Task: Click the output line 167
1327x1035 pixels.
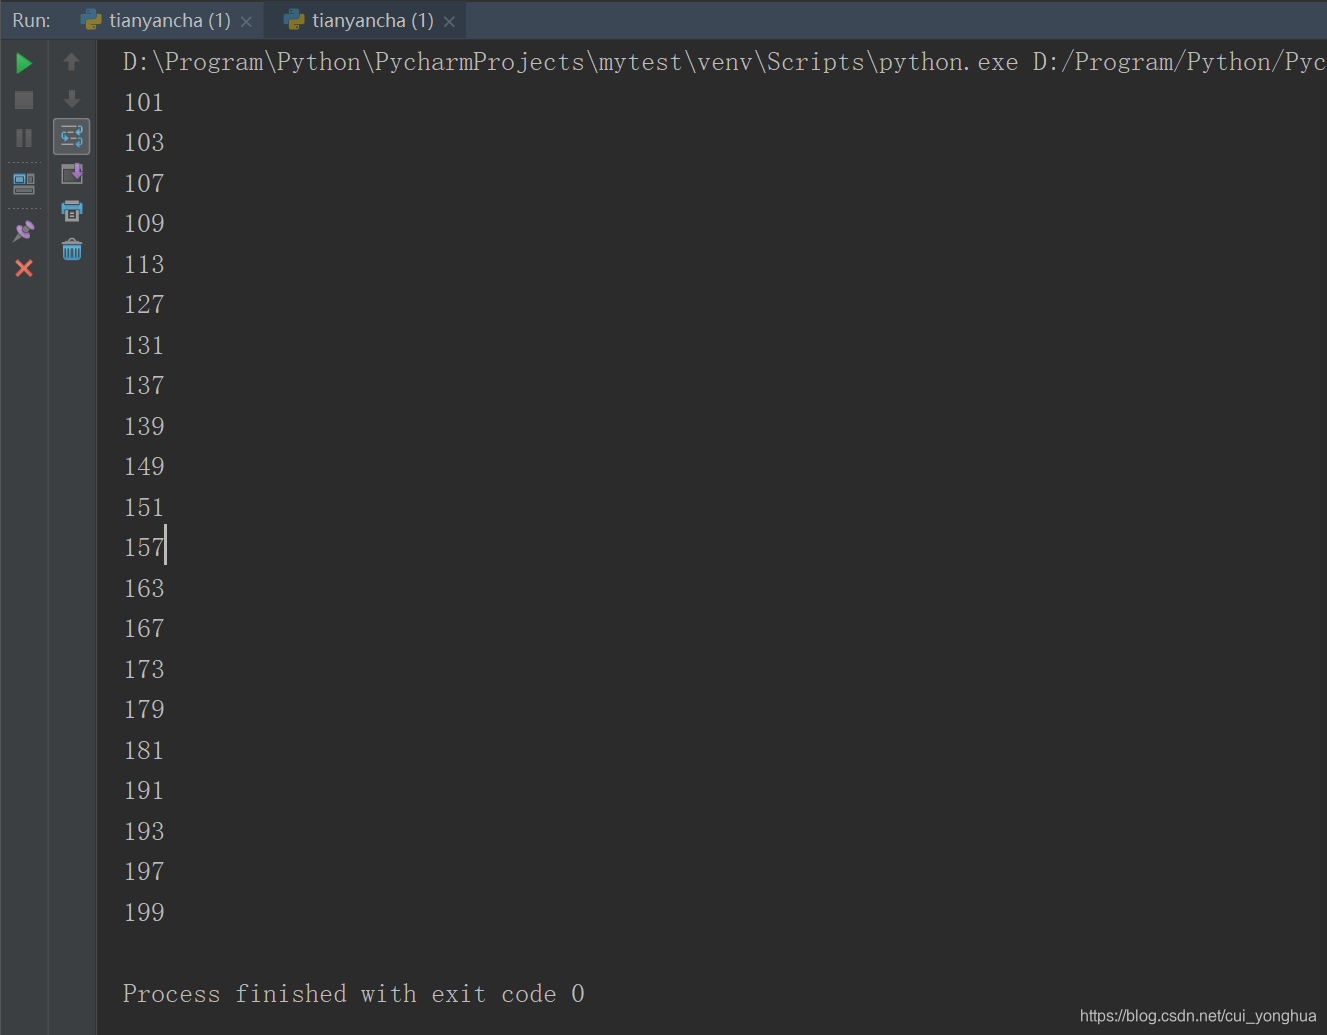Action: coord(144,629)
